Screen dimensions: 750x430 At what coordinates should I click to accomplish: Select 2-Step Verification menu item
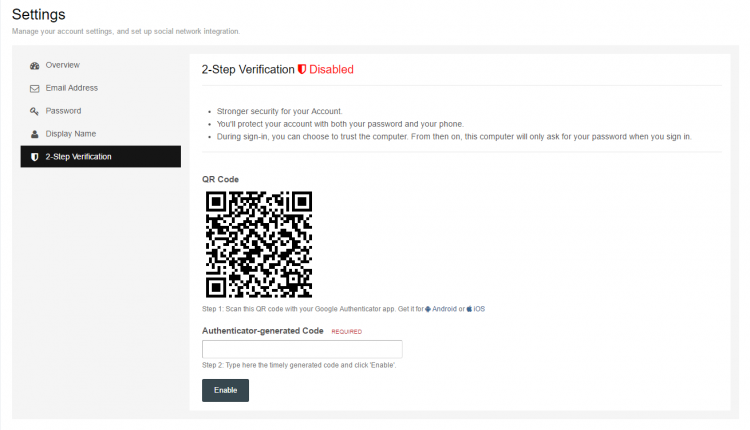click(101, 156)
